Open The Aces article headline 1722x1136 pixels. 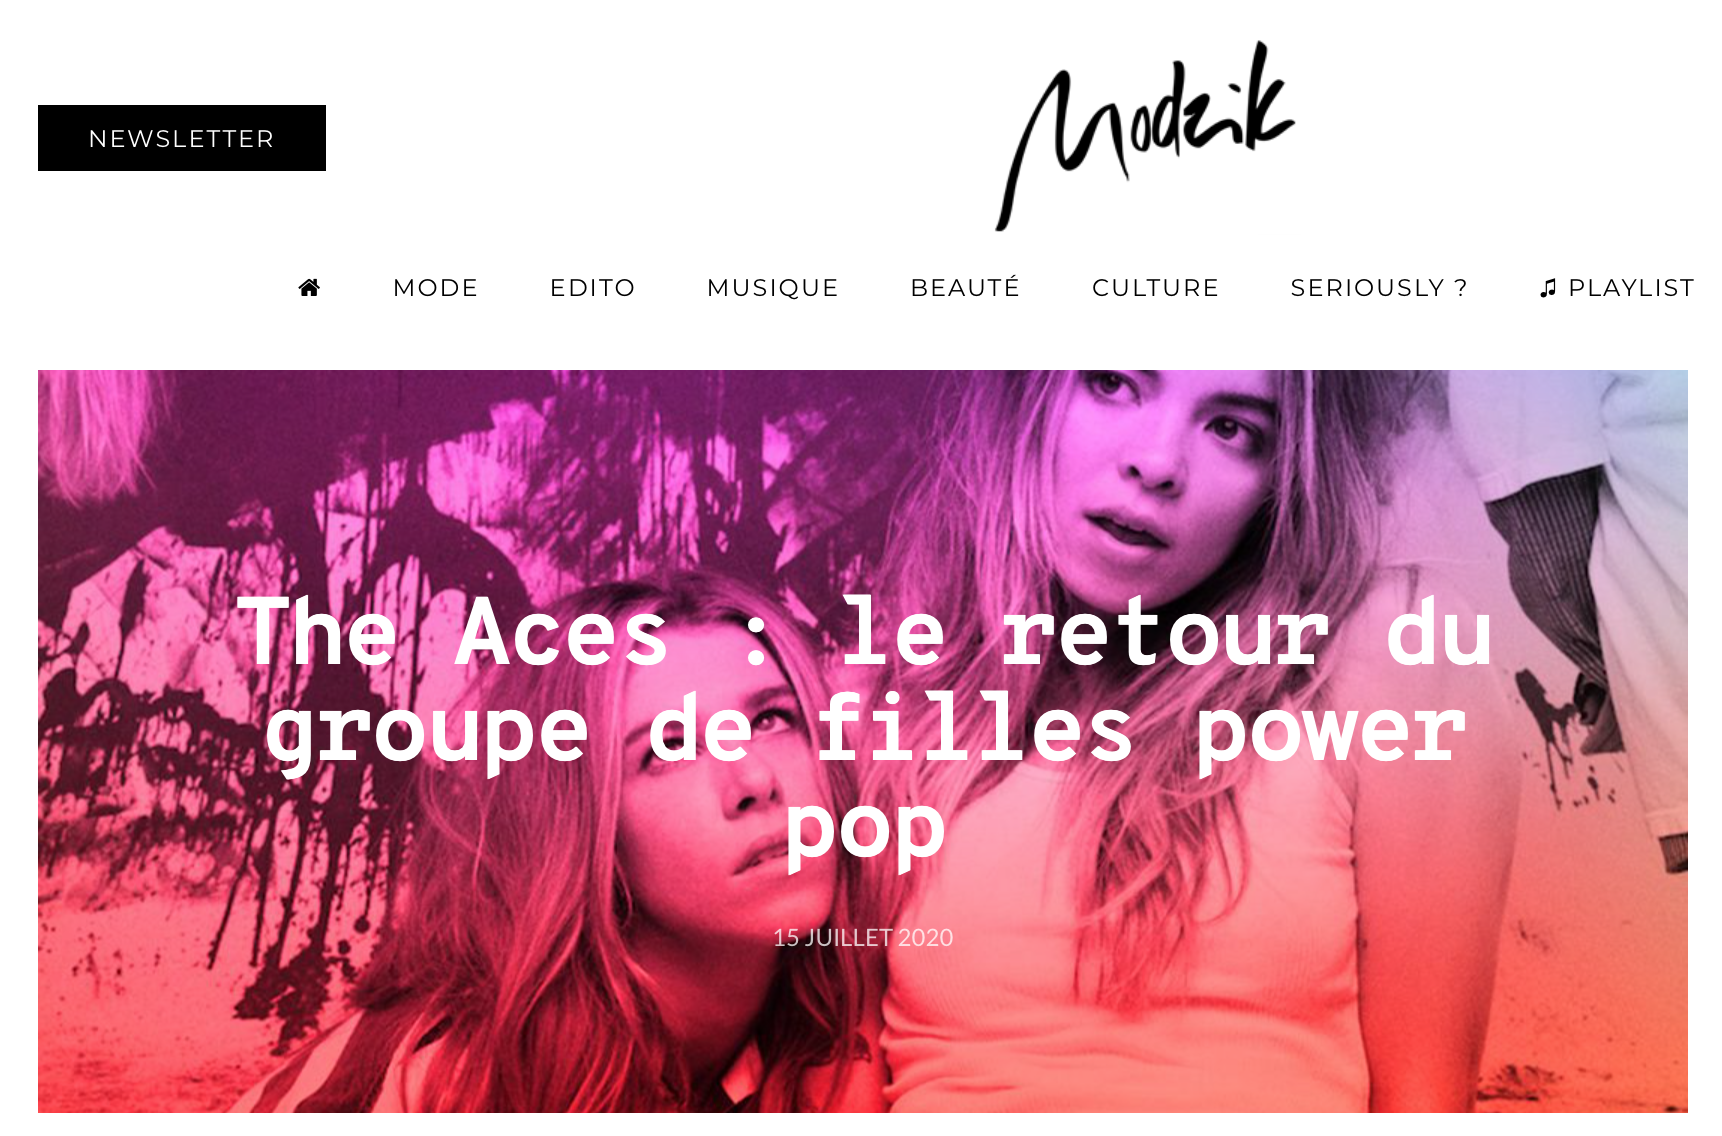[x=864, y=728]
